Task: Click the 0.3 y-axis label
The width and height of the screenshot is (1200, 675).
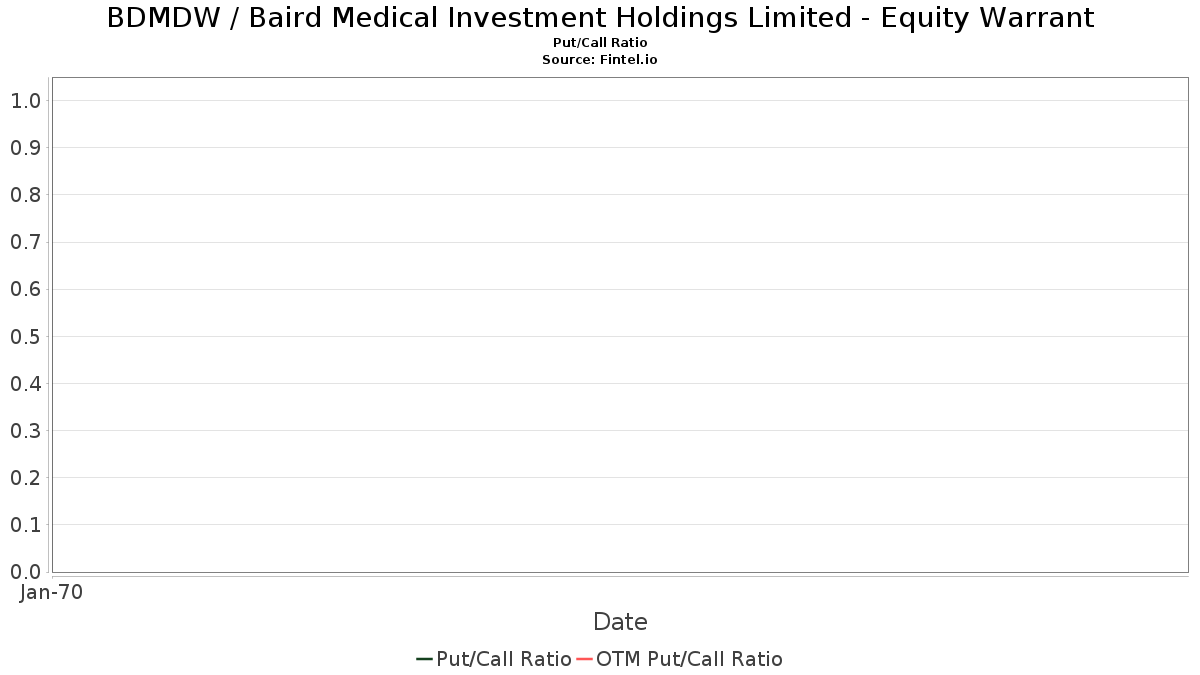Action: 25,431
